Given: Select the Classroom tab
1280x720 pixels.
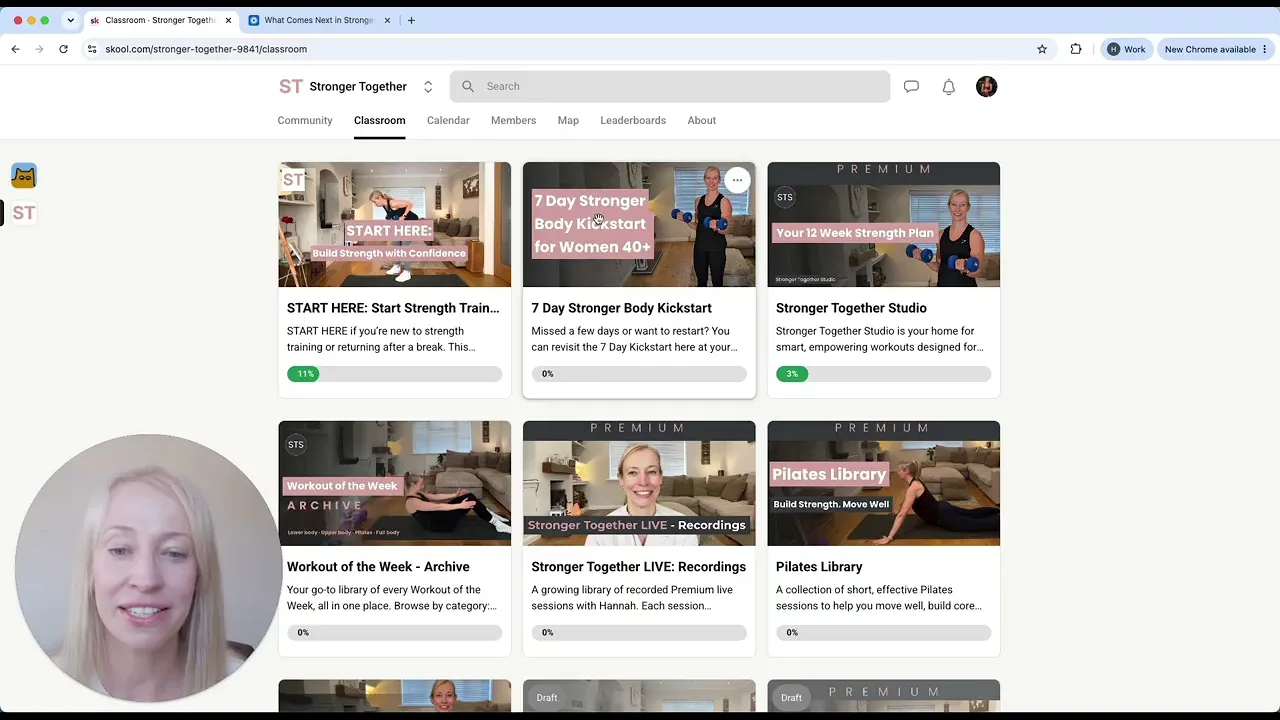Looking at the screenshot, I should (x=379, y=120).
